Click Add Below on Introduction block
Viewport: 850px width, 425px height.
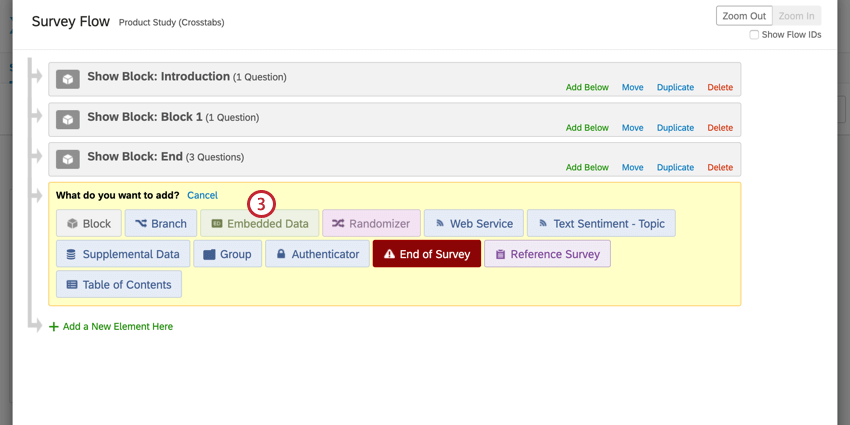click(587, 87)
